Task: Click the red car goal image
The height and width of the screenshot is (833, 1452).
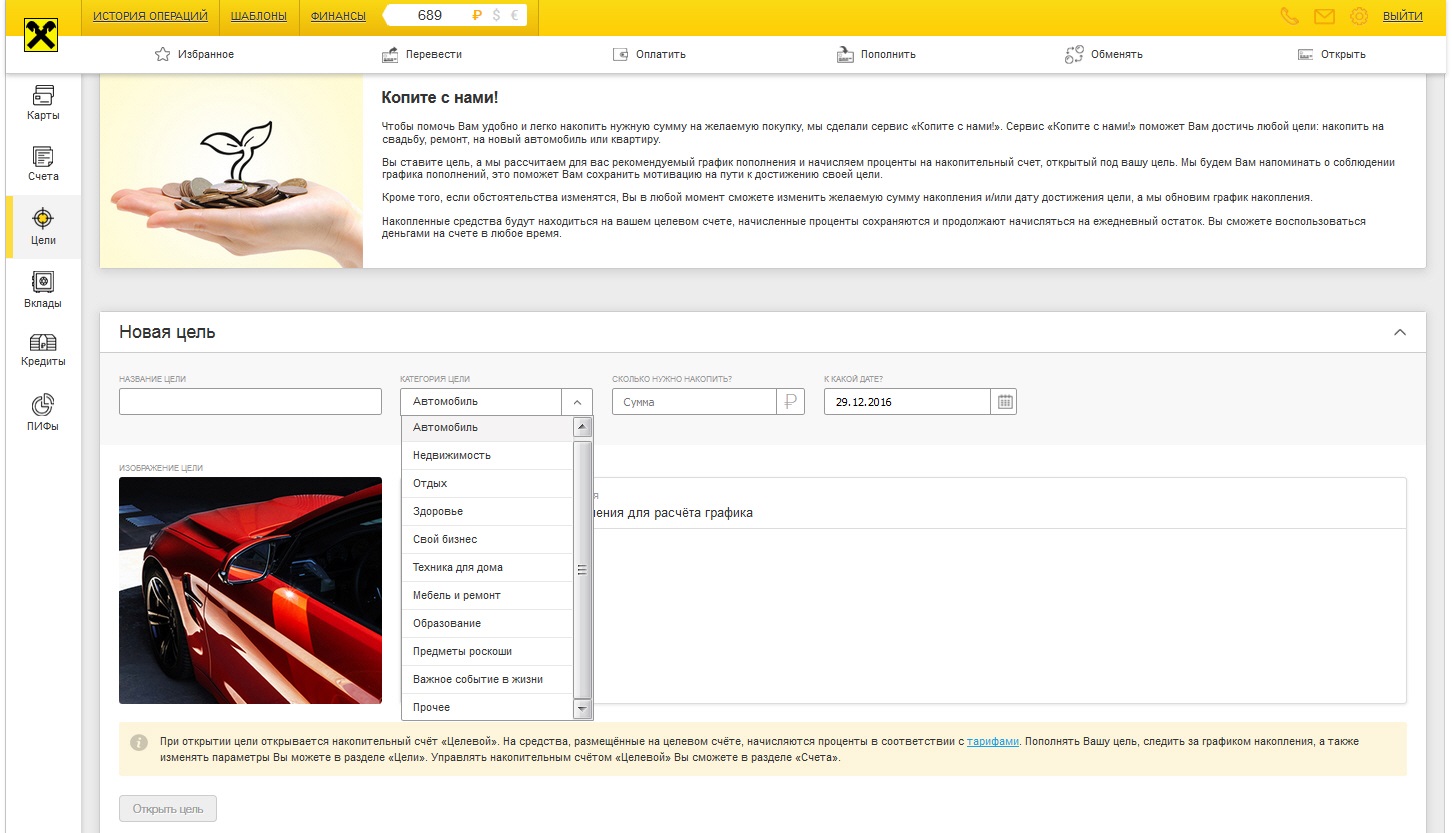Action: (x=250, y=590)
